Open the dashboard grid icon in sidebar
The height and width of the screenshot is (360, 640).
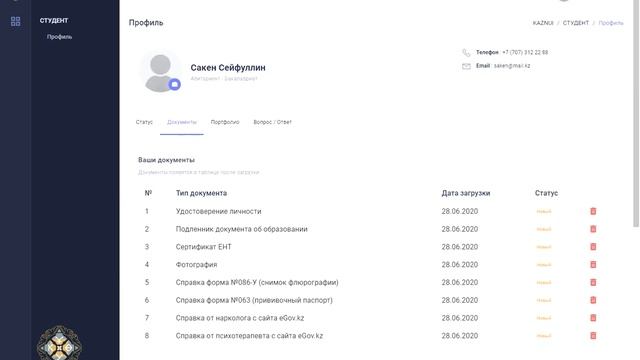coord(16,21)
